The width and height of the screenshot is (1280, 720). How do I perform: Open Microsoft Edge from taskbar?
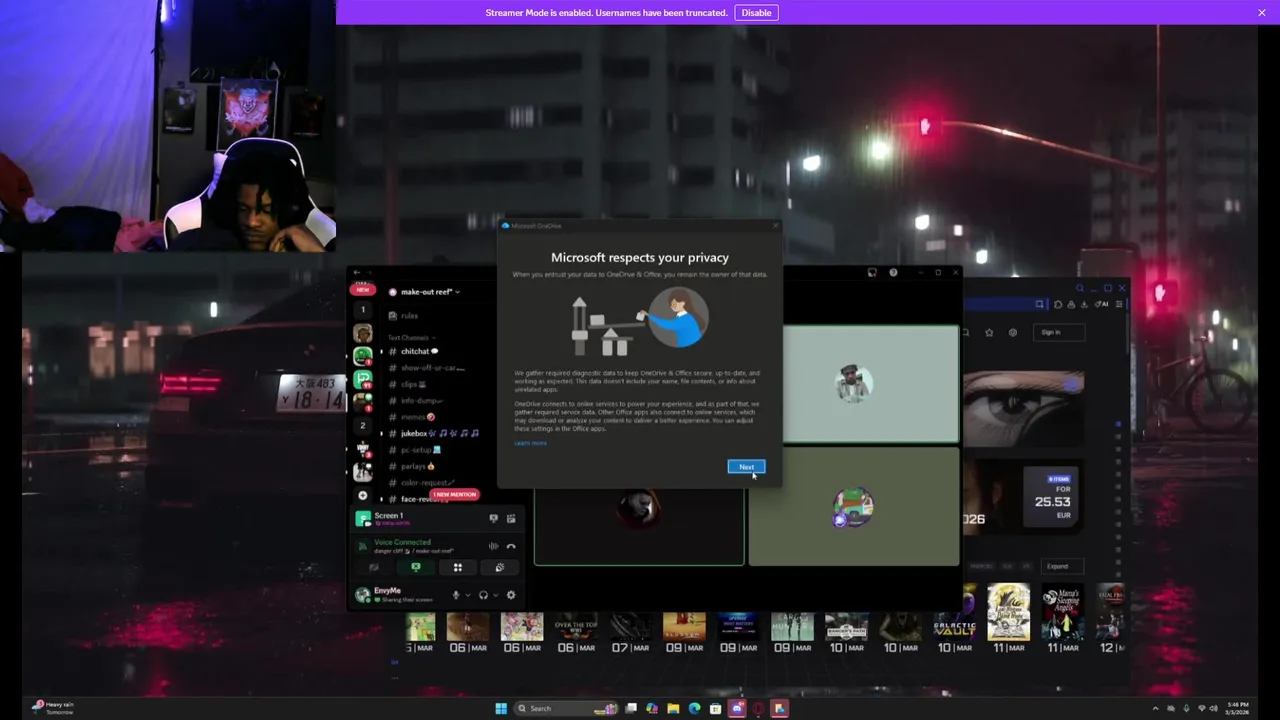click(x=694, y=708)
